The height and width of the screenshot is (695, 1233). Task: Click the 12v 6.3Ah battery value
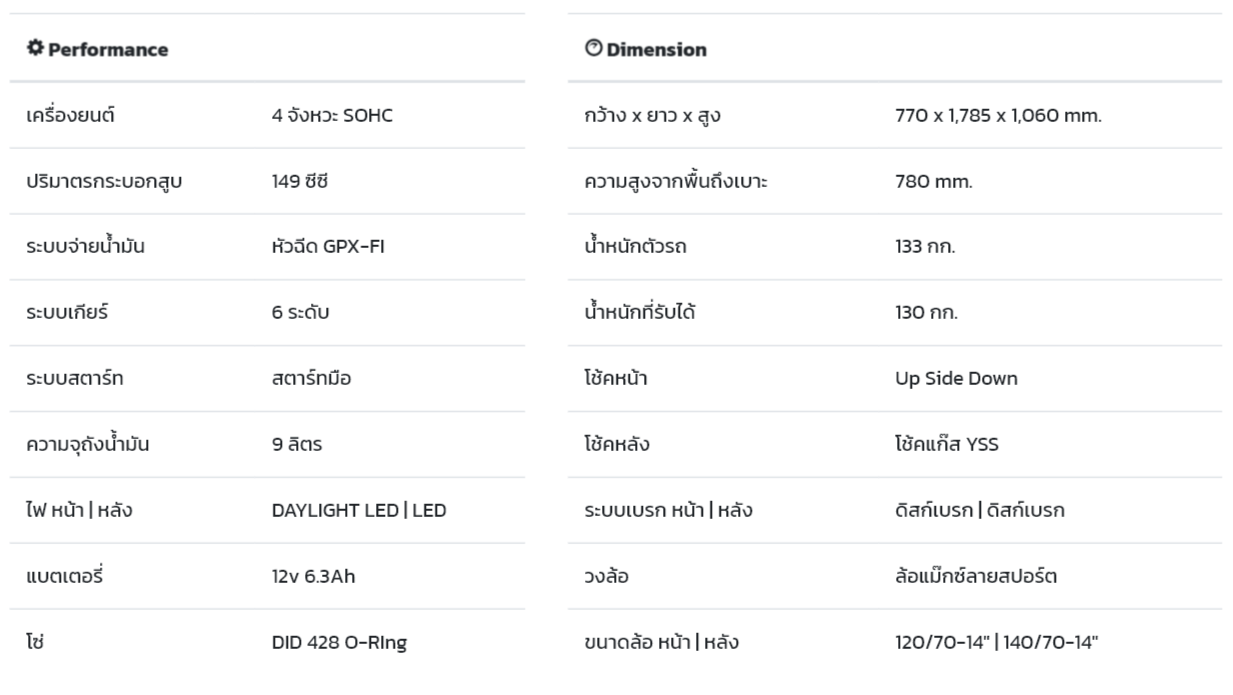coord(313,576)
